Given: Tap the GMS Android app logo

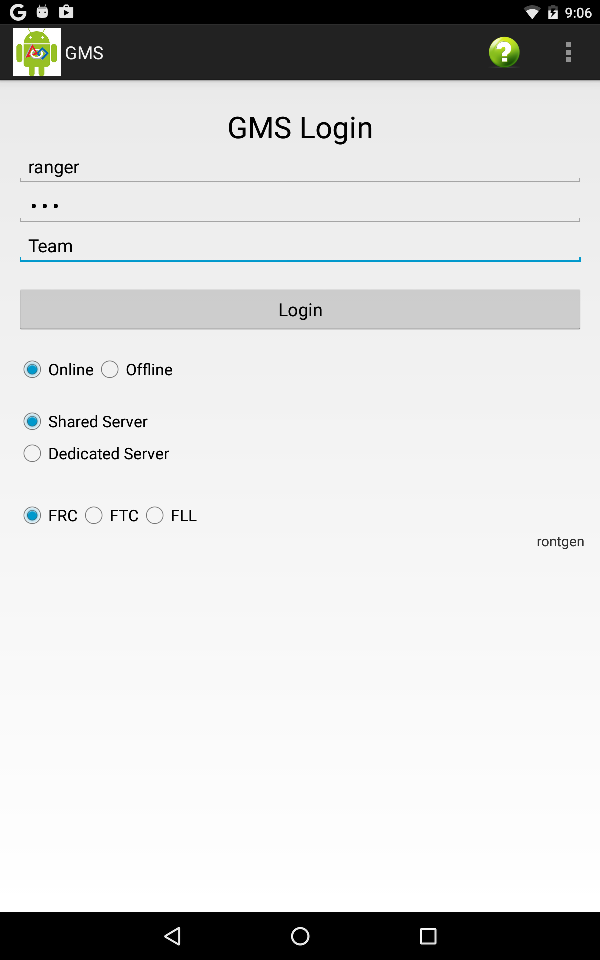Looking at the screenshot, I should coord(37,52).
